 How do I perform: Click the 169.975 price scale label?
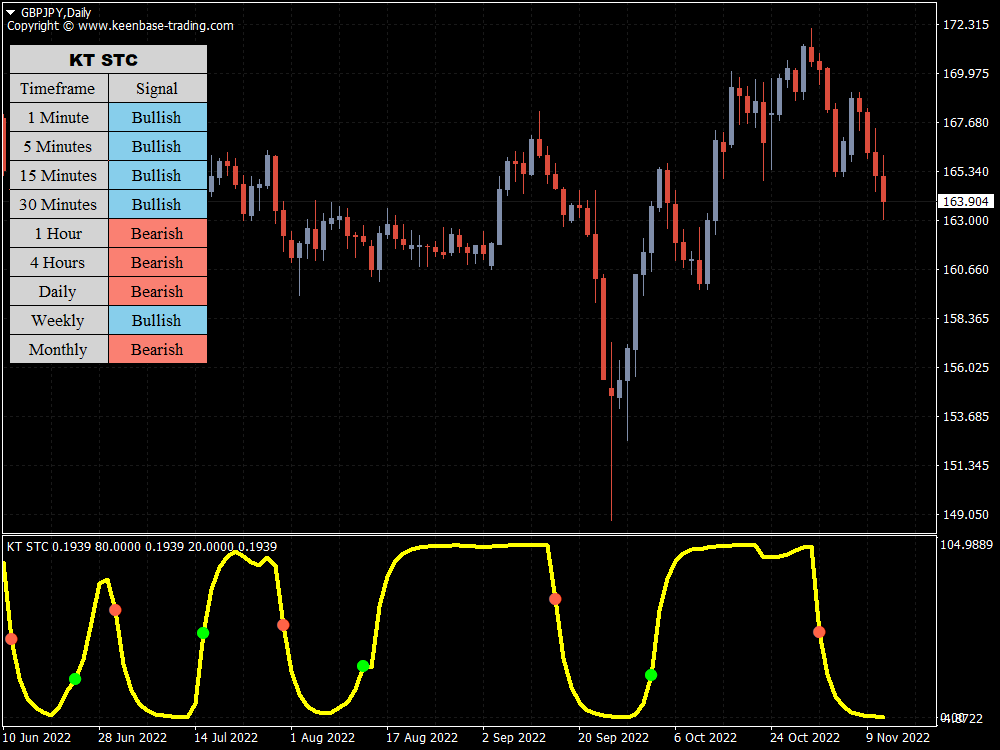[966, 74]
